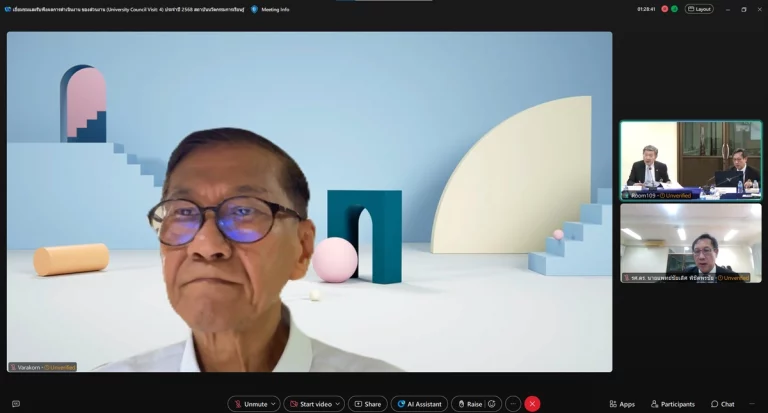Open the AI Assistant
The height and width of the screenshot is (413, 768).
[x=419, y=404]
